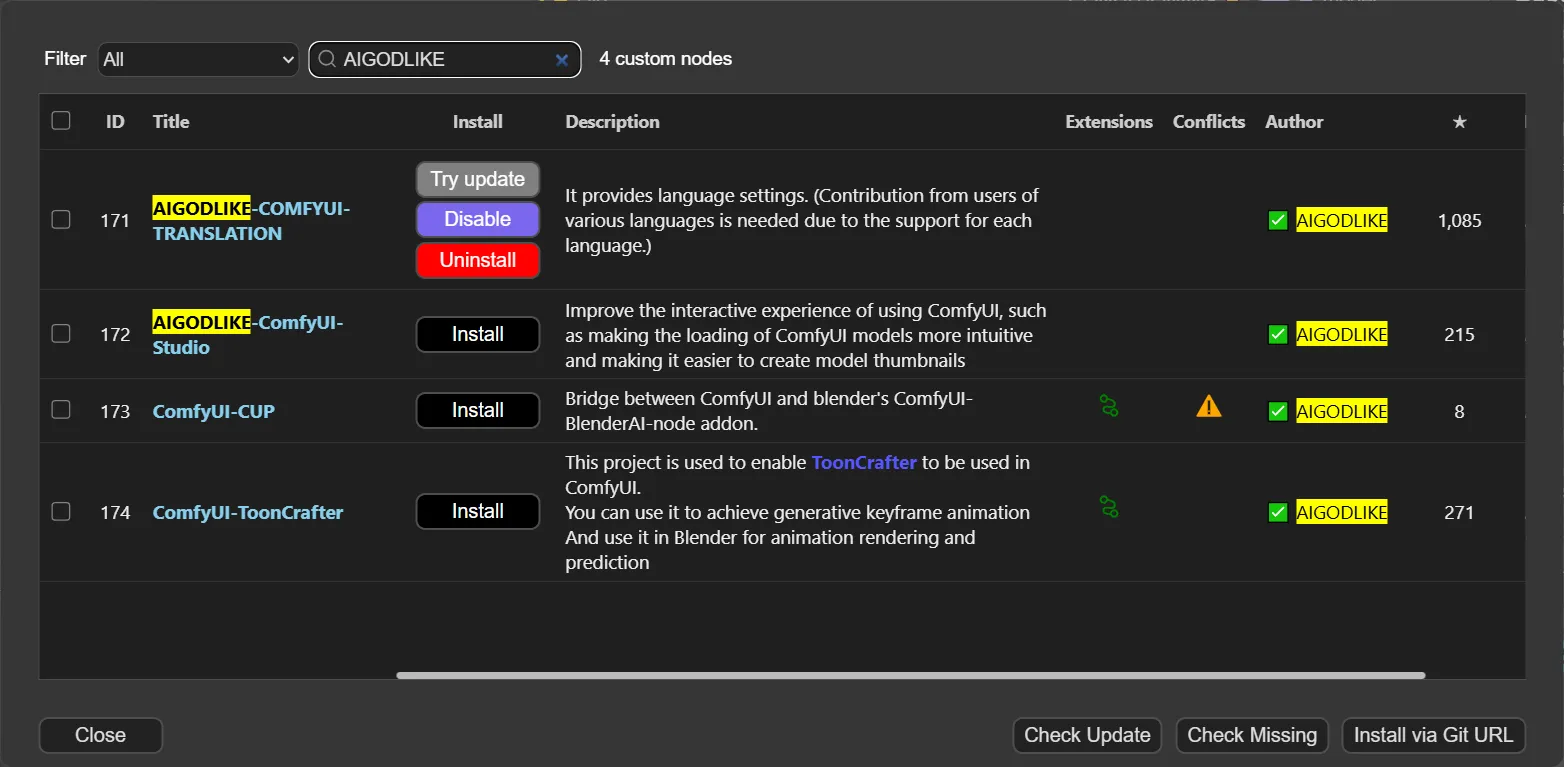This screenshot has width=1564, height=767.
Task: Sort by the Conflicts column header
Action: coord(1209,122)
